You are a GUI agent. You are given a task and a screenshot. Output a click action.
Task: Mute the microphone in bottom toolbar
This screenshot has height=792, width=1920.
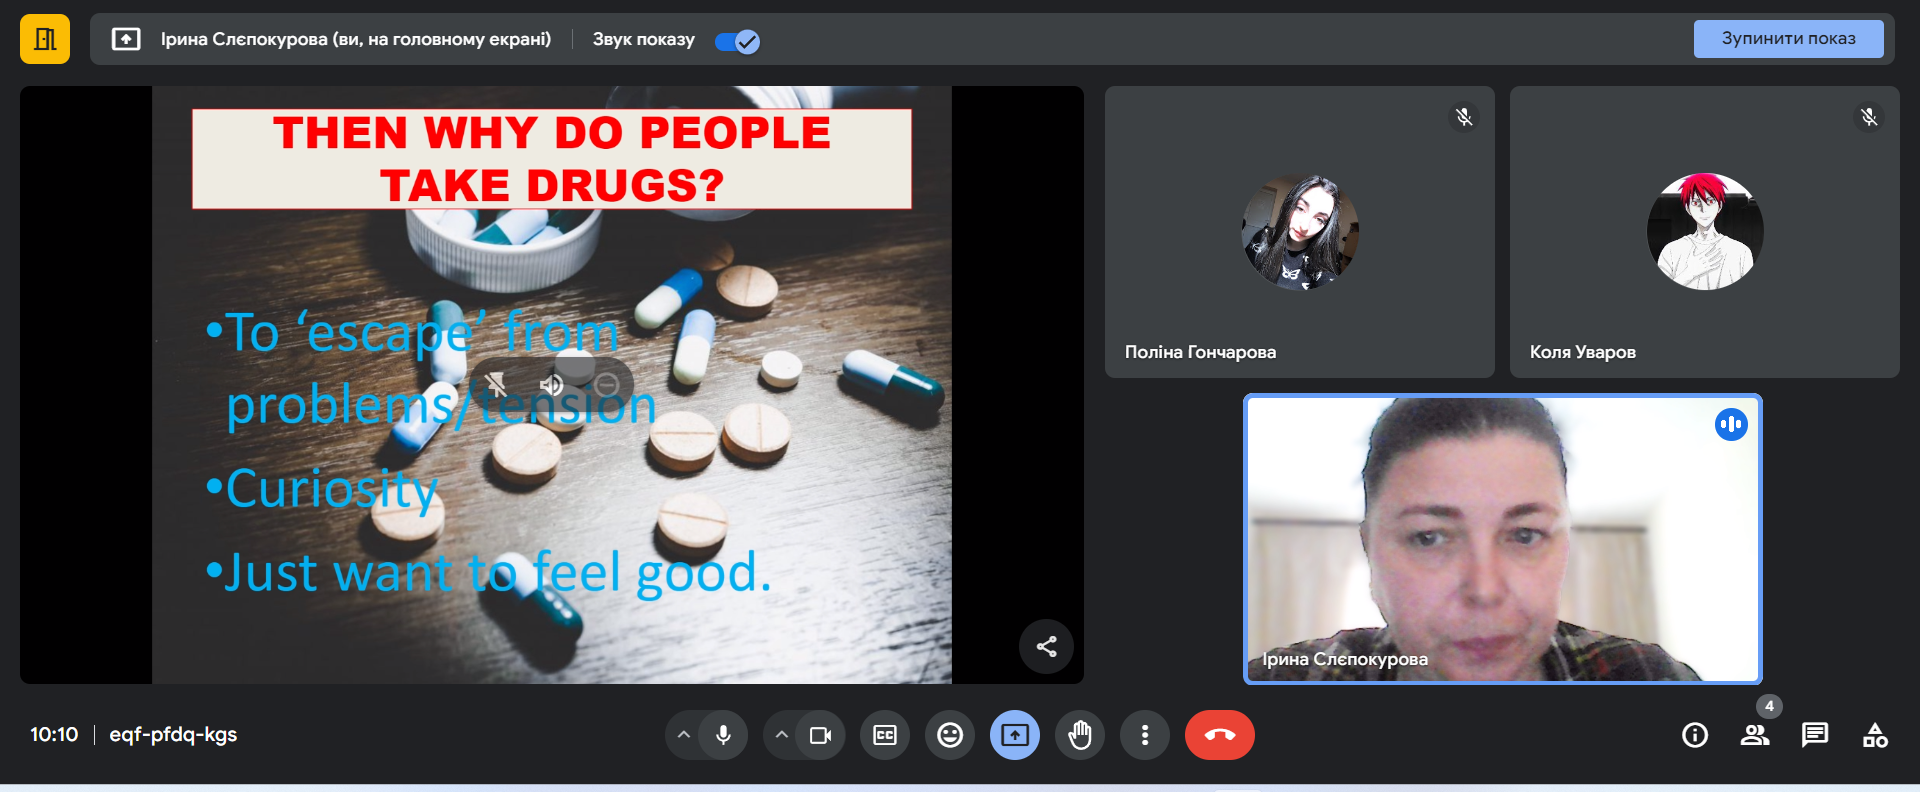coord(723,735)
